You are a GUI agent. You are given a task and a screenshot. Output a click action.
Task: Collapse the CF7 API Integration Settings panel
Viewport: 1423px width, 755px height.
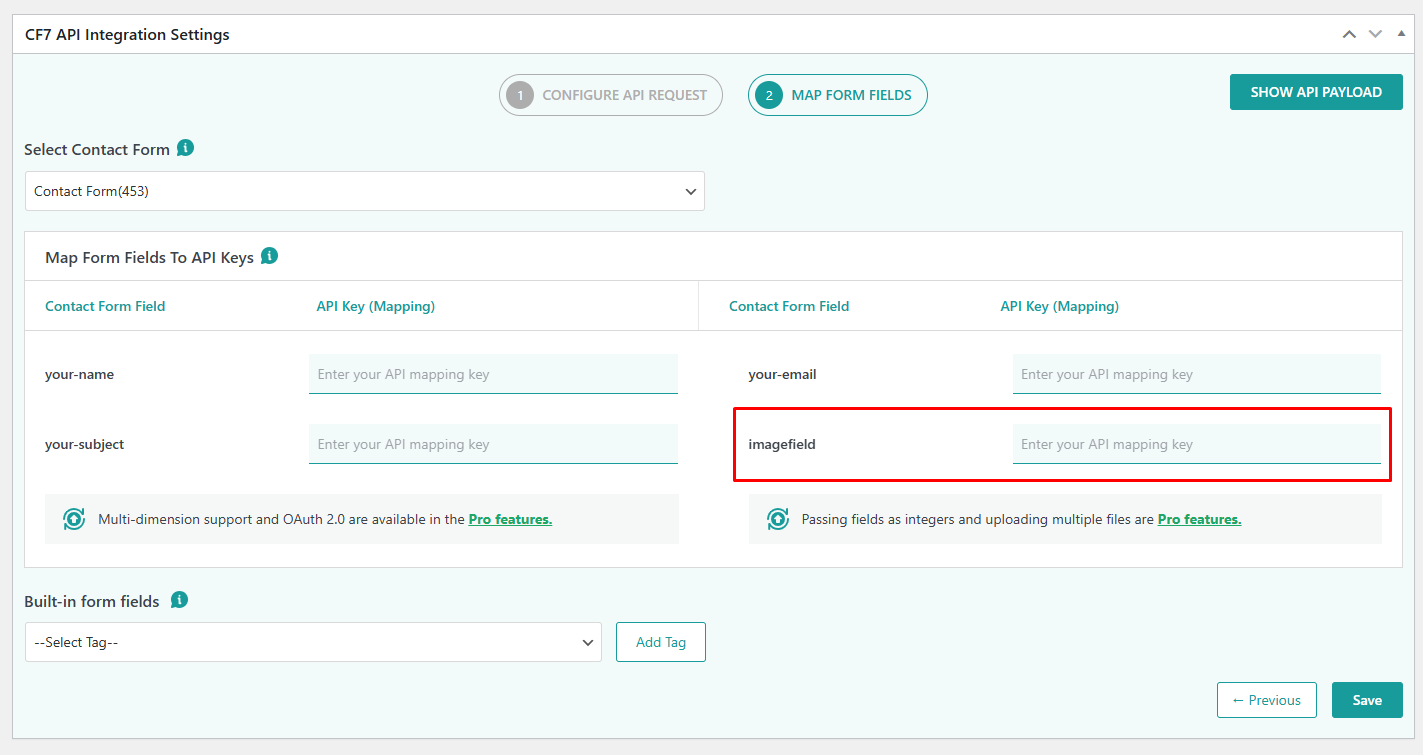[1401, 34]
